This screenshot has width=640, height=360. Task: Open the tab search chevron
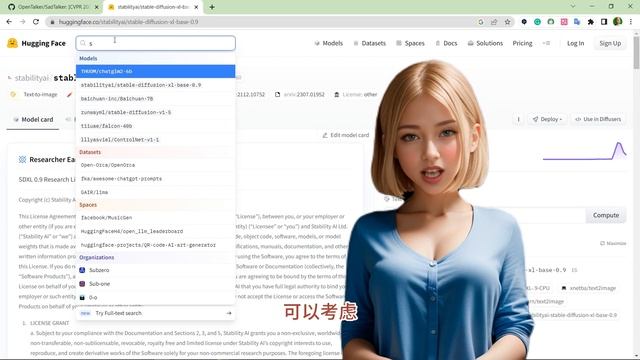[x=573, y=7]
